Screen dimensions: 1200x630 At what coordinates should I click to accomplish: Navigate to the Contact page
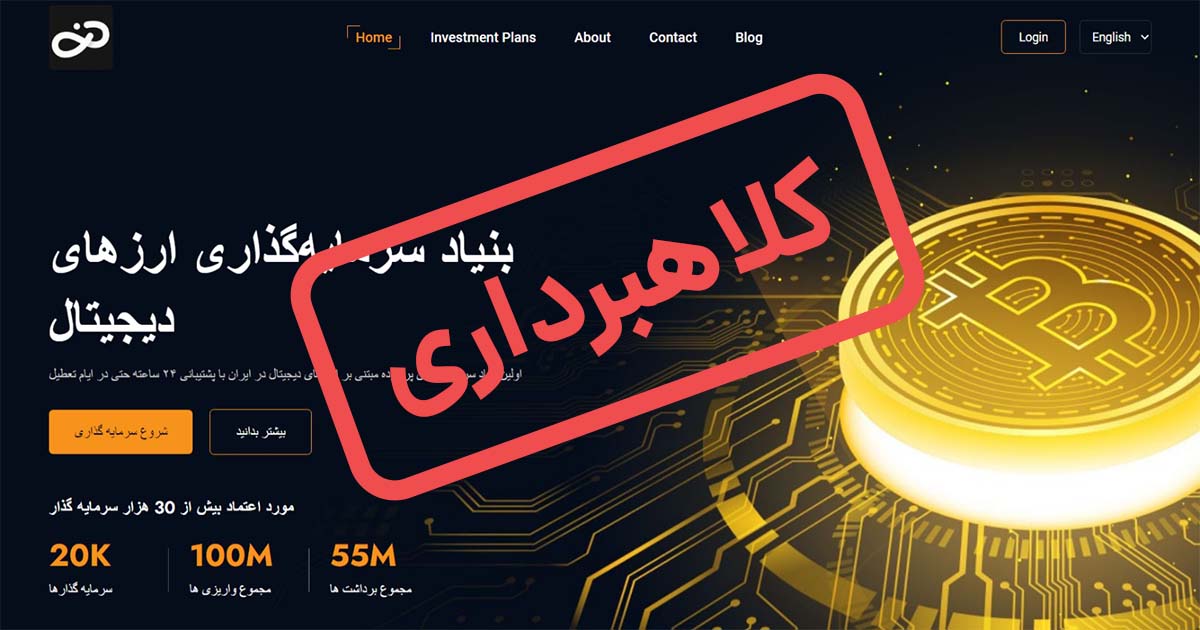point(673,37)
